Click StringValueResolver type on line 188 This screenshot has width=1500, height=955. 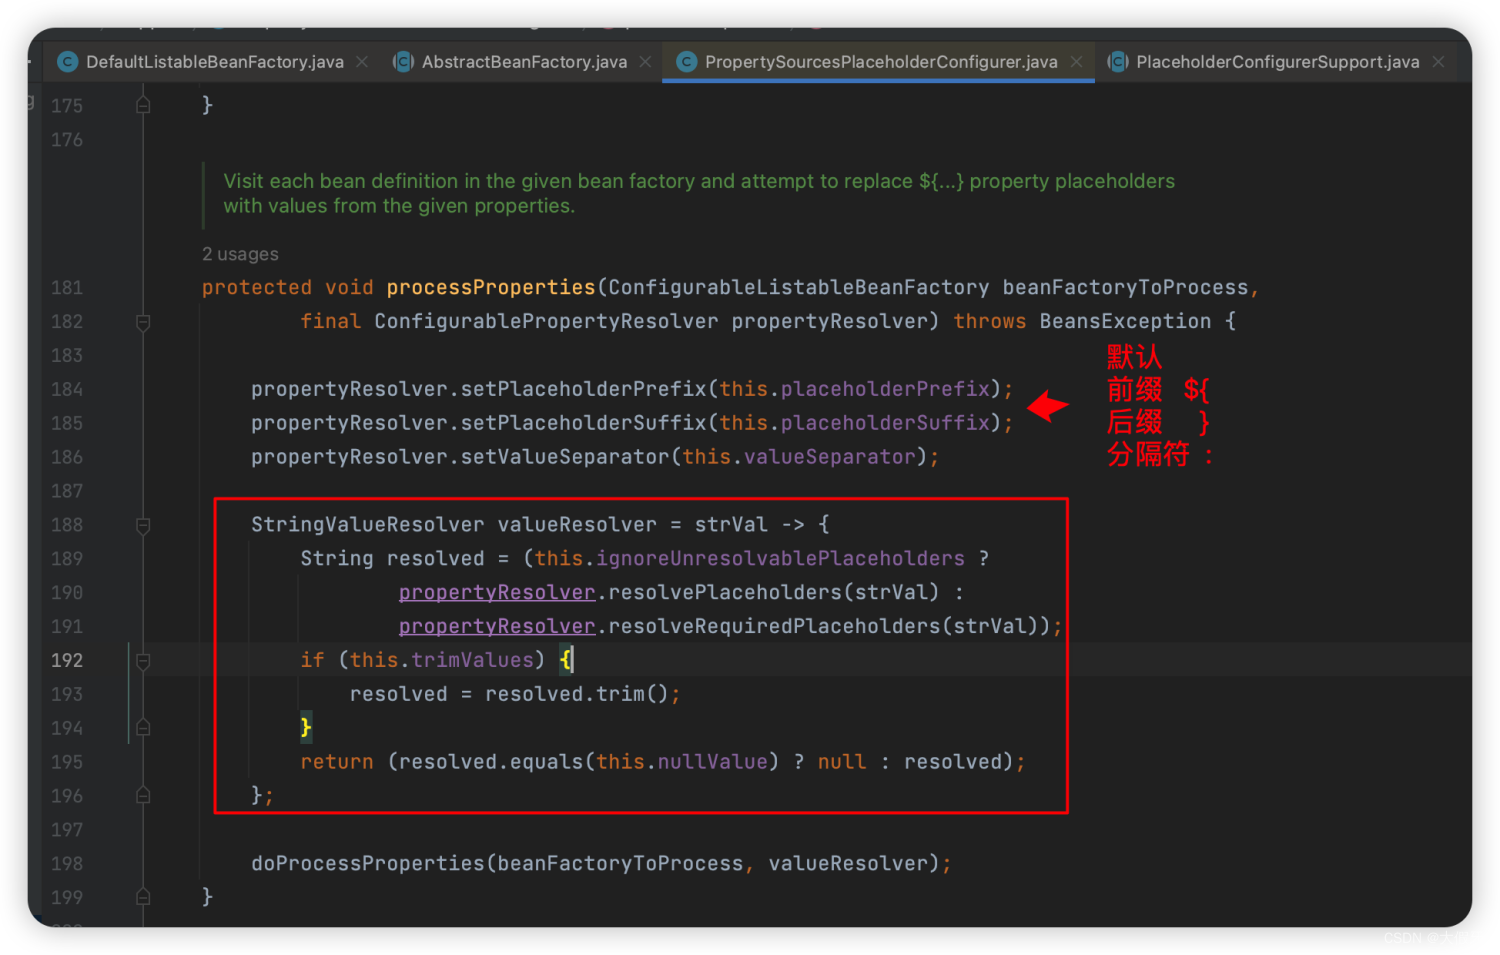click(x=367, y=525)
